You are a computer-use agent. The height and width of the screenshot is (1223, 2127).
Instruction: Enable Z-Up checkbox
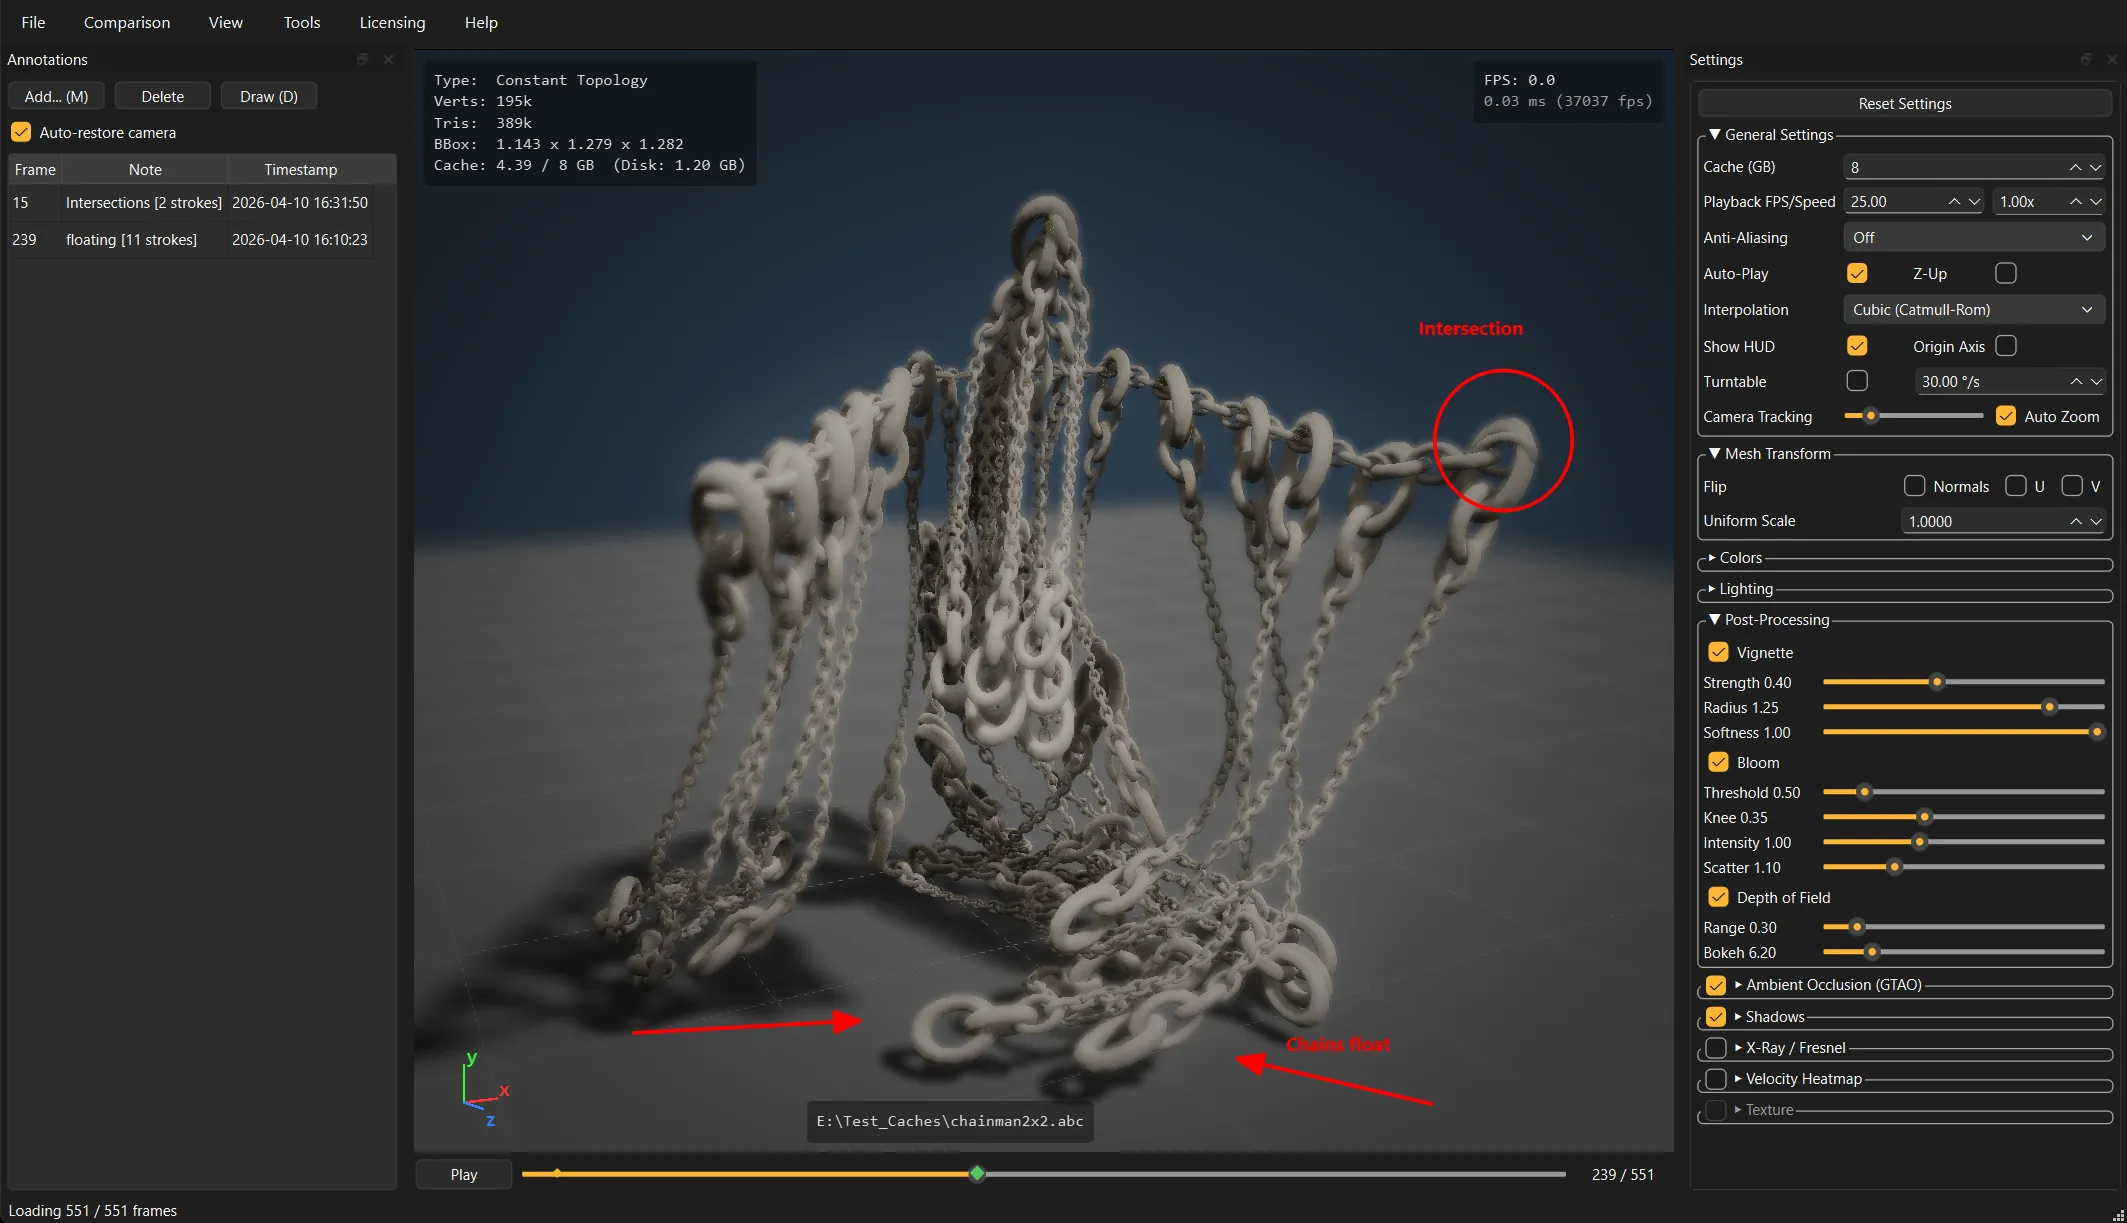coord(2005,273)
